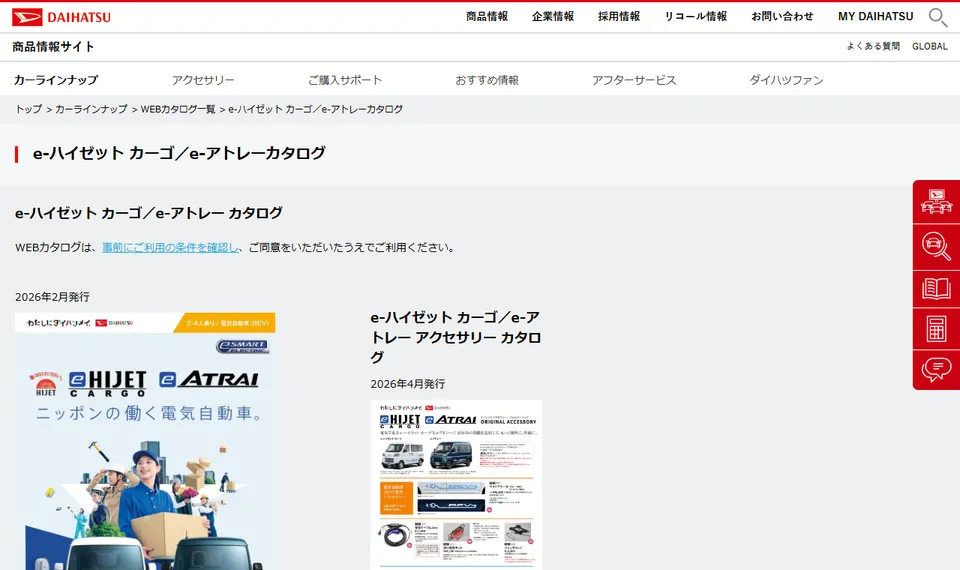Open 企業情報 in top navigation
This screenshot has height=570, width=960.
(553, 17)
